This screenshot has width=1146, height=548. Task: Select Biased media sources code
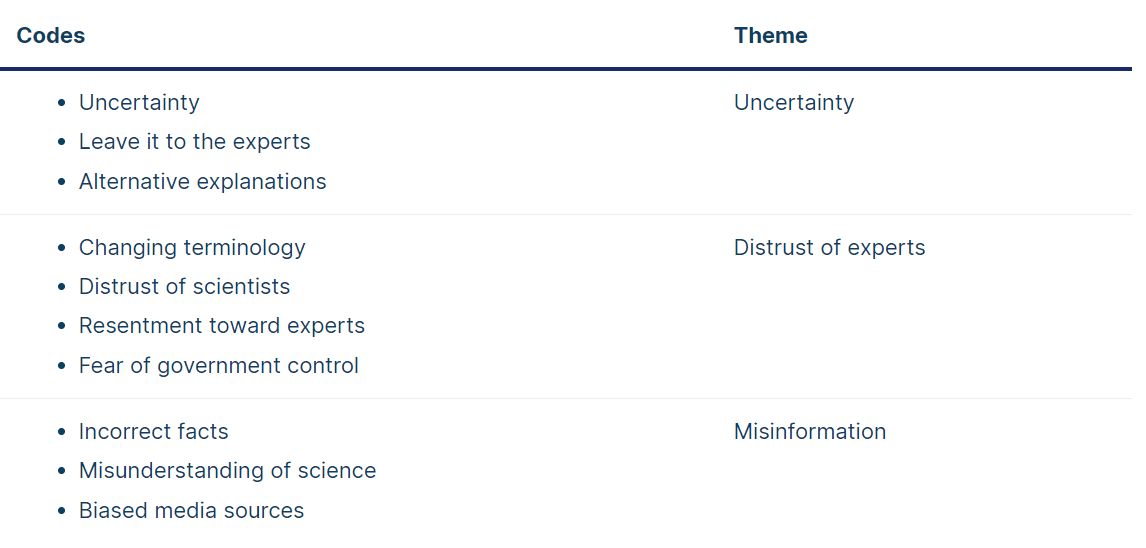[191, 510]
